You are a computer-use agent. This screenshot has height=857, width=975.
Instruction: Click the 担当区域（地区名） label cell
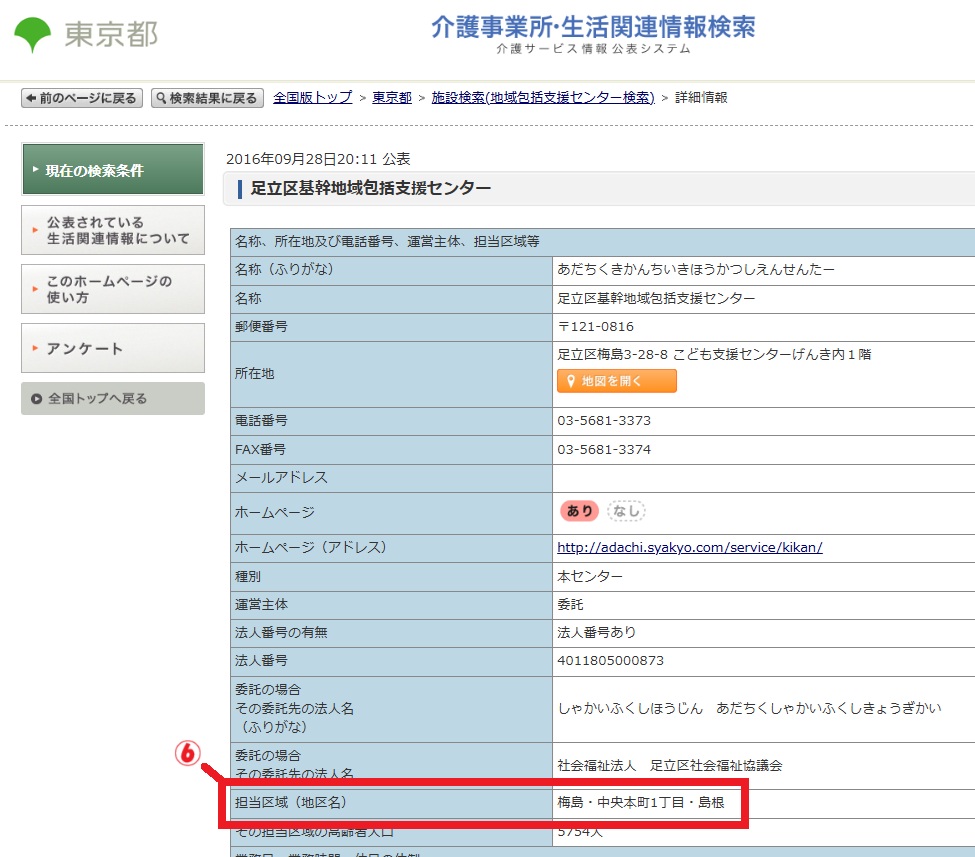pos(391,804)
